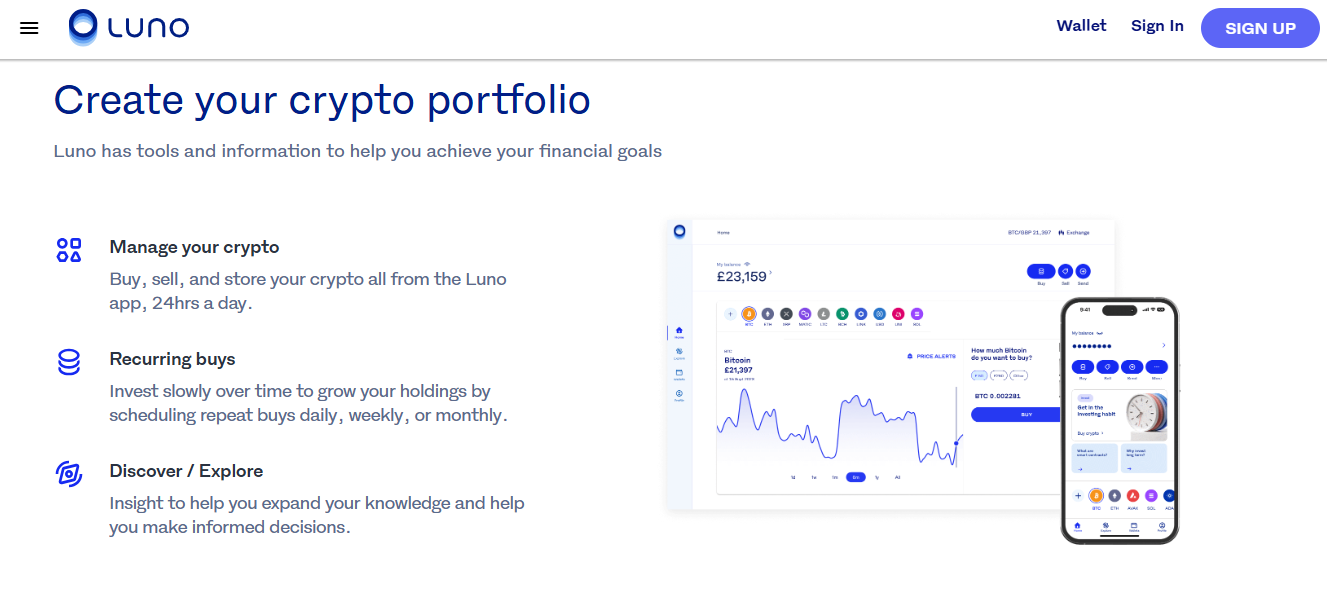Select BTC coin in dashboard coin row

pyautogui.click(x=749, y=314)
